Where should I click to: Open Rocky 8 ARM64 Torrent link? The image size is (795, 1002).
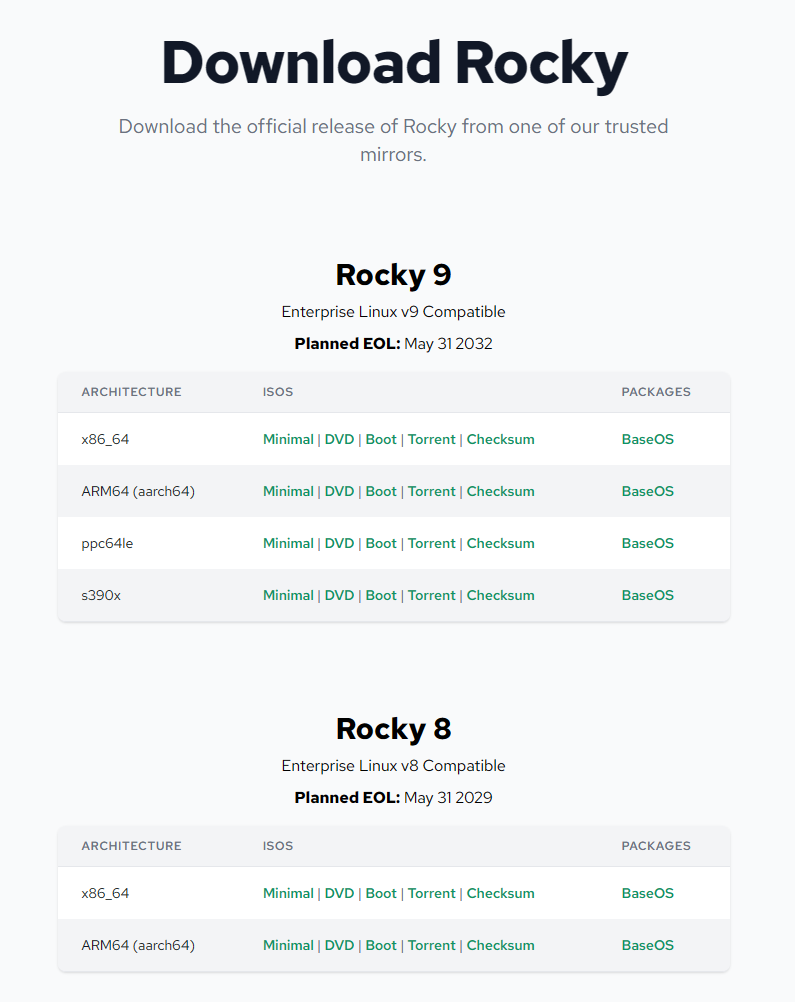coord(431,945)
